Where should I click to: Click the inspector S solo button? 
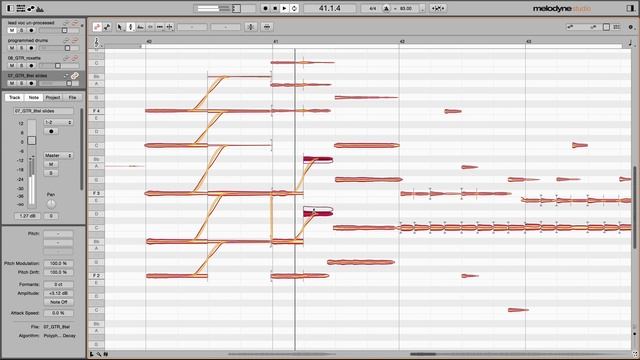click(51, 173)
